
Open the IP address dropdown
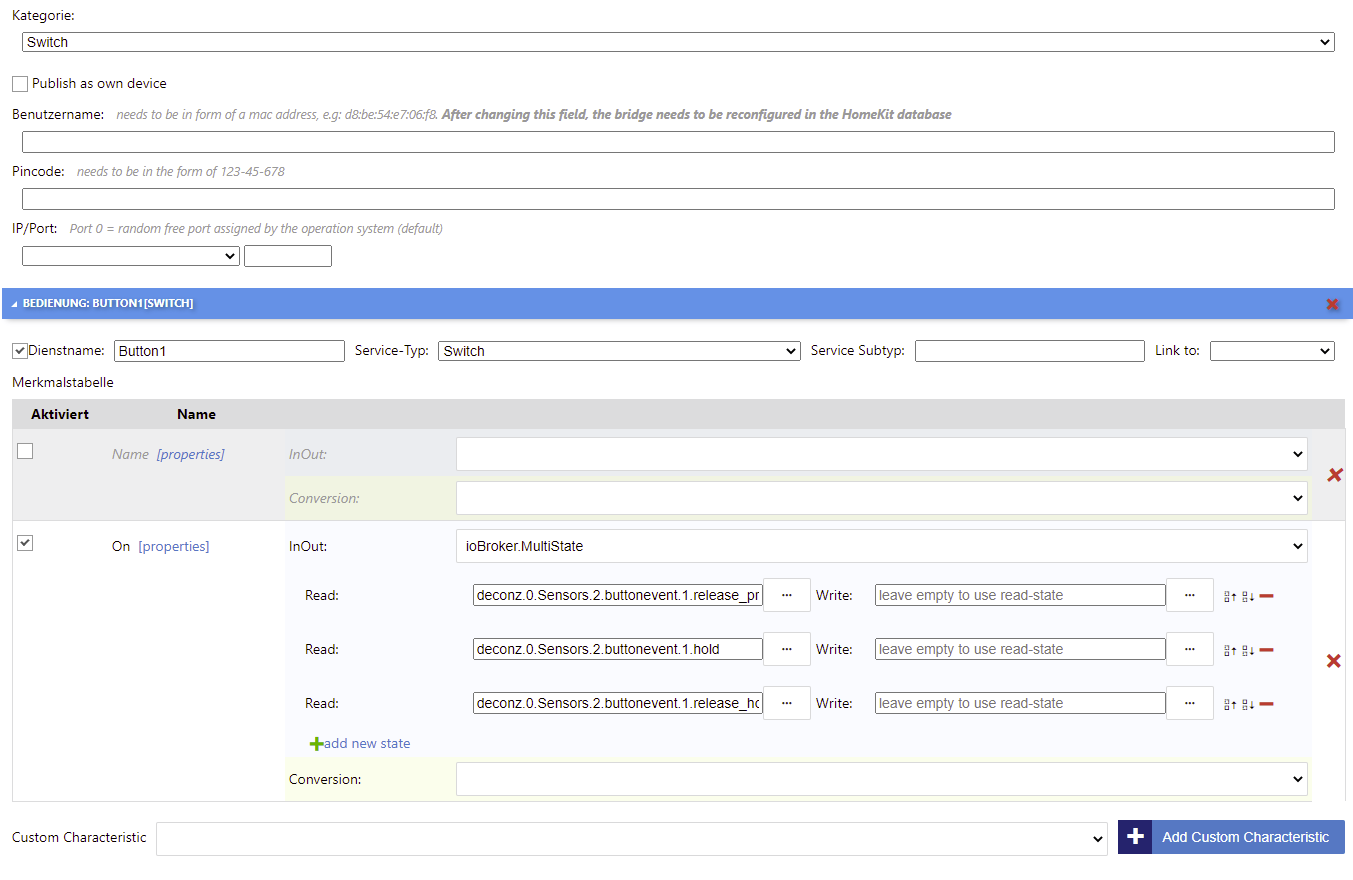pyautogui.click(x=131, y=256)
